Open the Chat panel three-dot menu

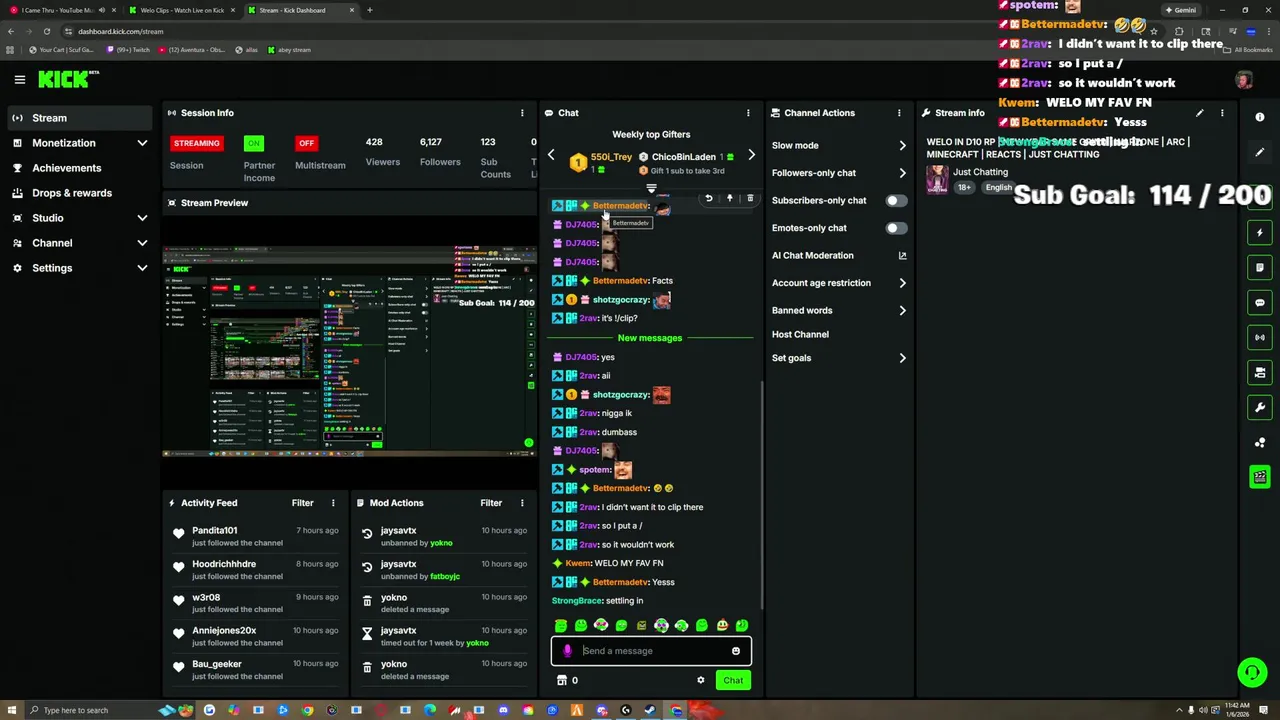click(748, 113)
